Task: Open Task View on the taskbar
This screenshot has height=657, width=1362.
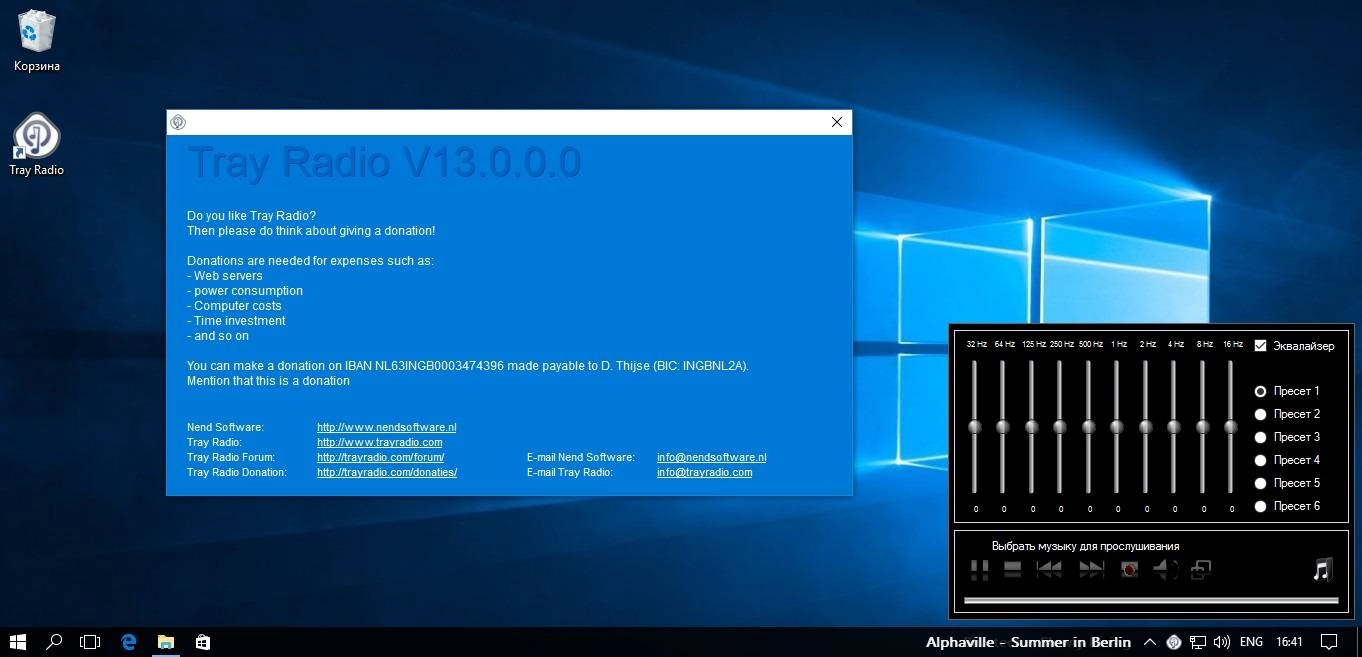Action: pos(90,641)
